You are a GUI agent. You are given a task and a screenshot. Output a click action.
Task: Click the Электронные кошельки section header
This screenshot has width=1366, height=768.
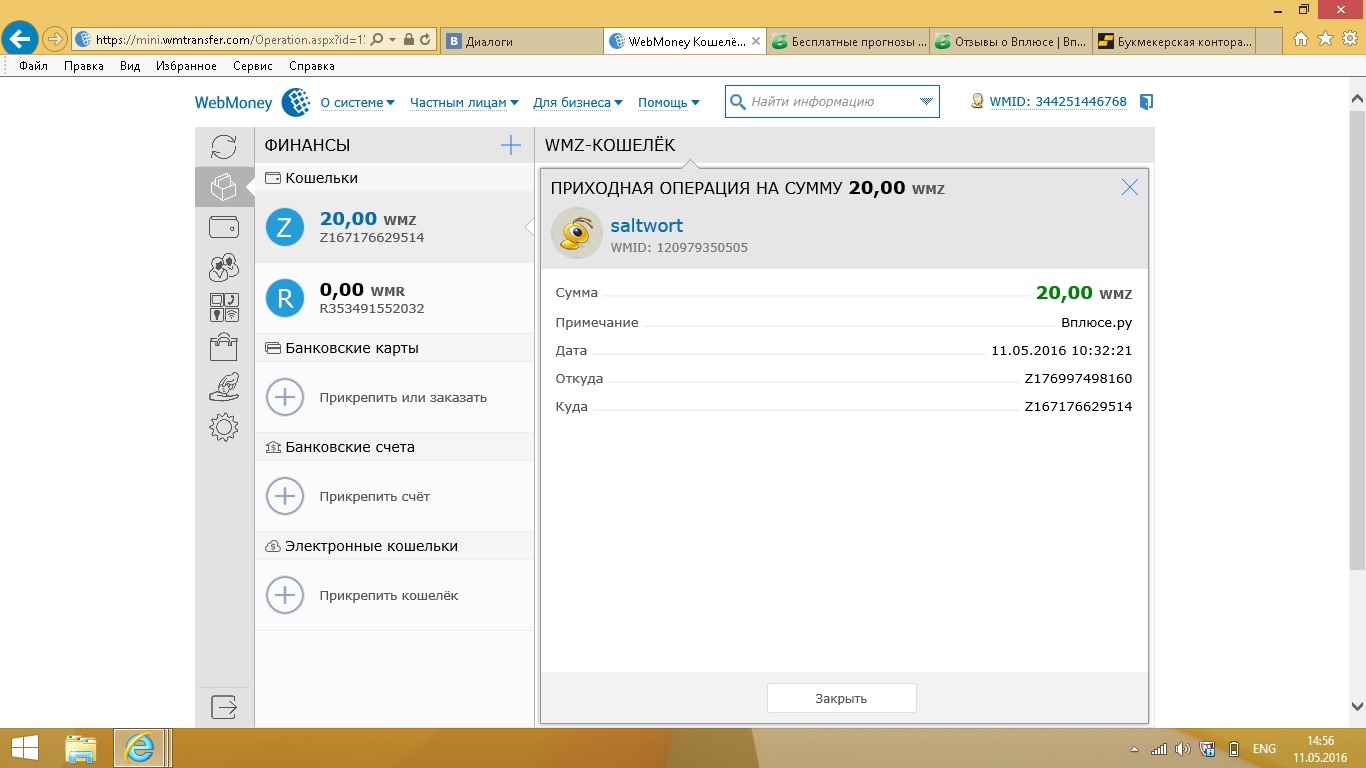pos(394,546)
